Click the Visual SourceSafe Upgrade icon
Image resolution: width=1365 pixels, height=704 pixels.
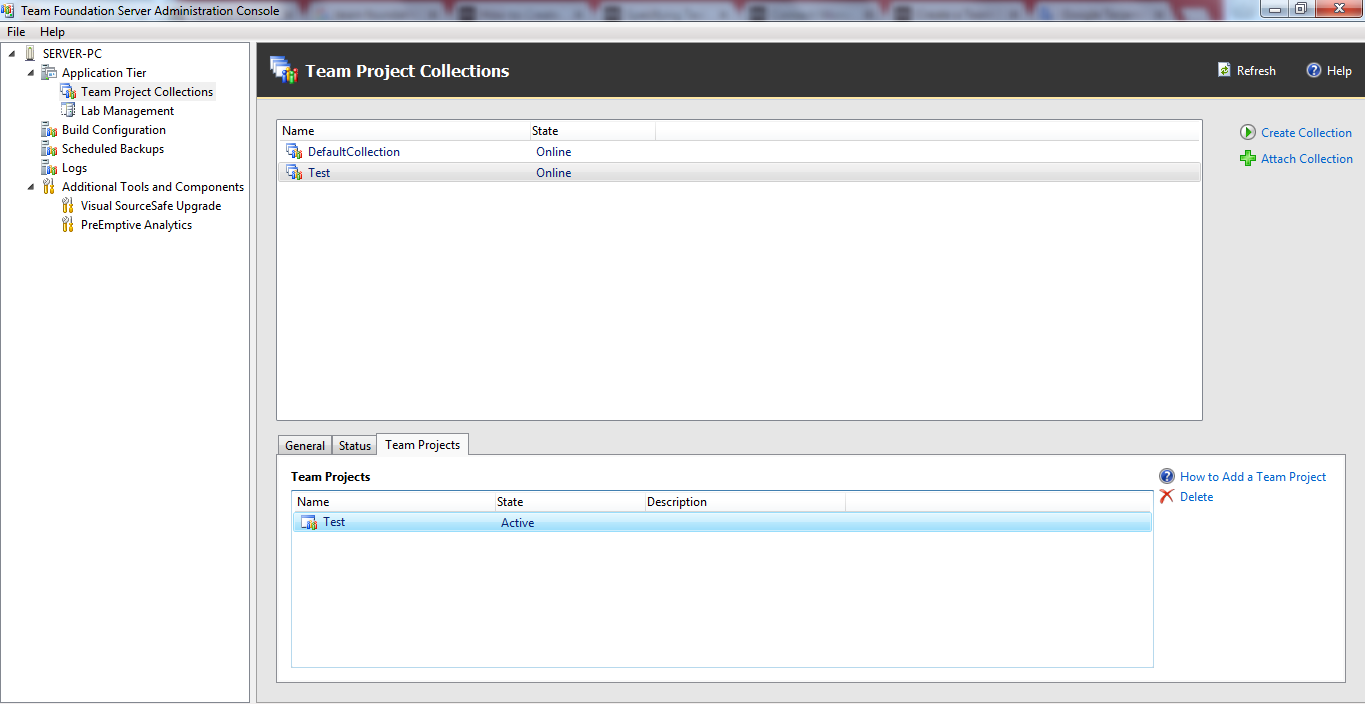pos(68,205)
